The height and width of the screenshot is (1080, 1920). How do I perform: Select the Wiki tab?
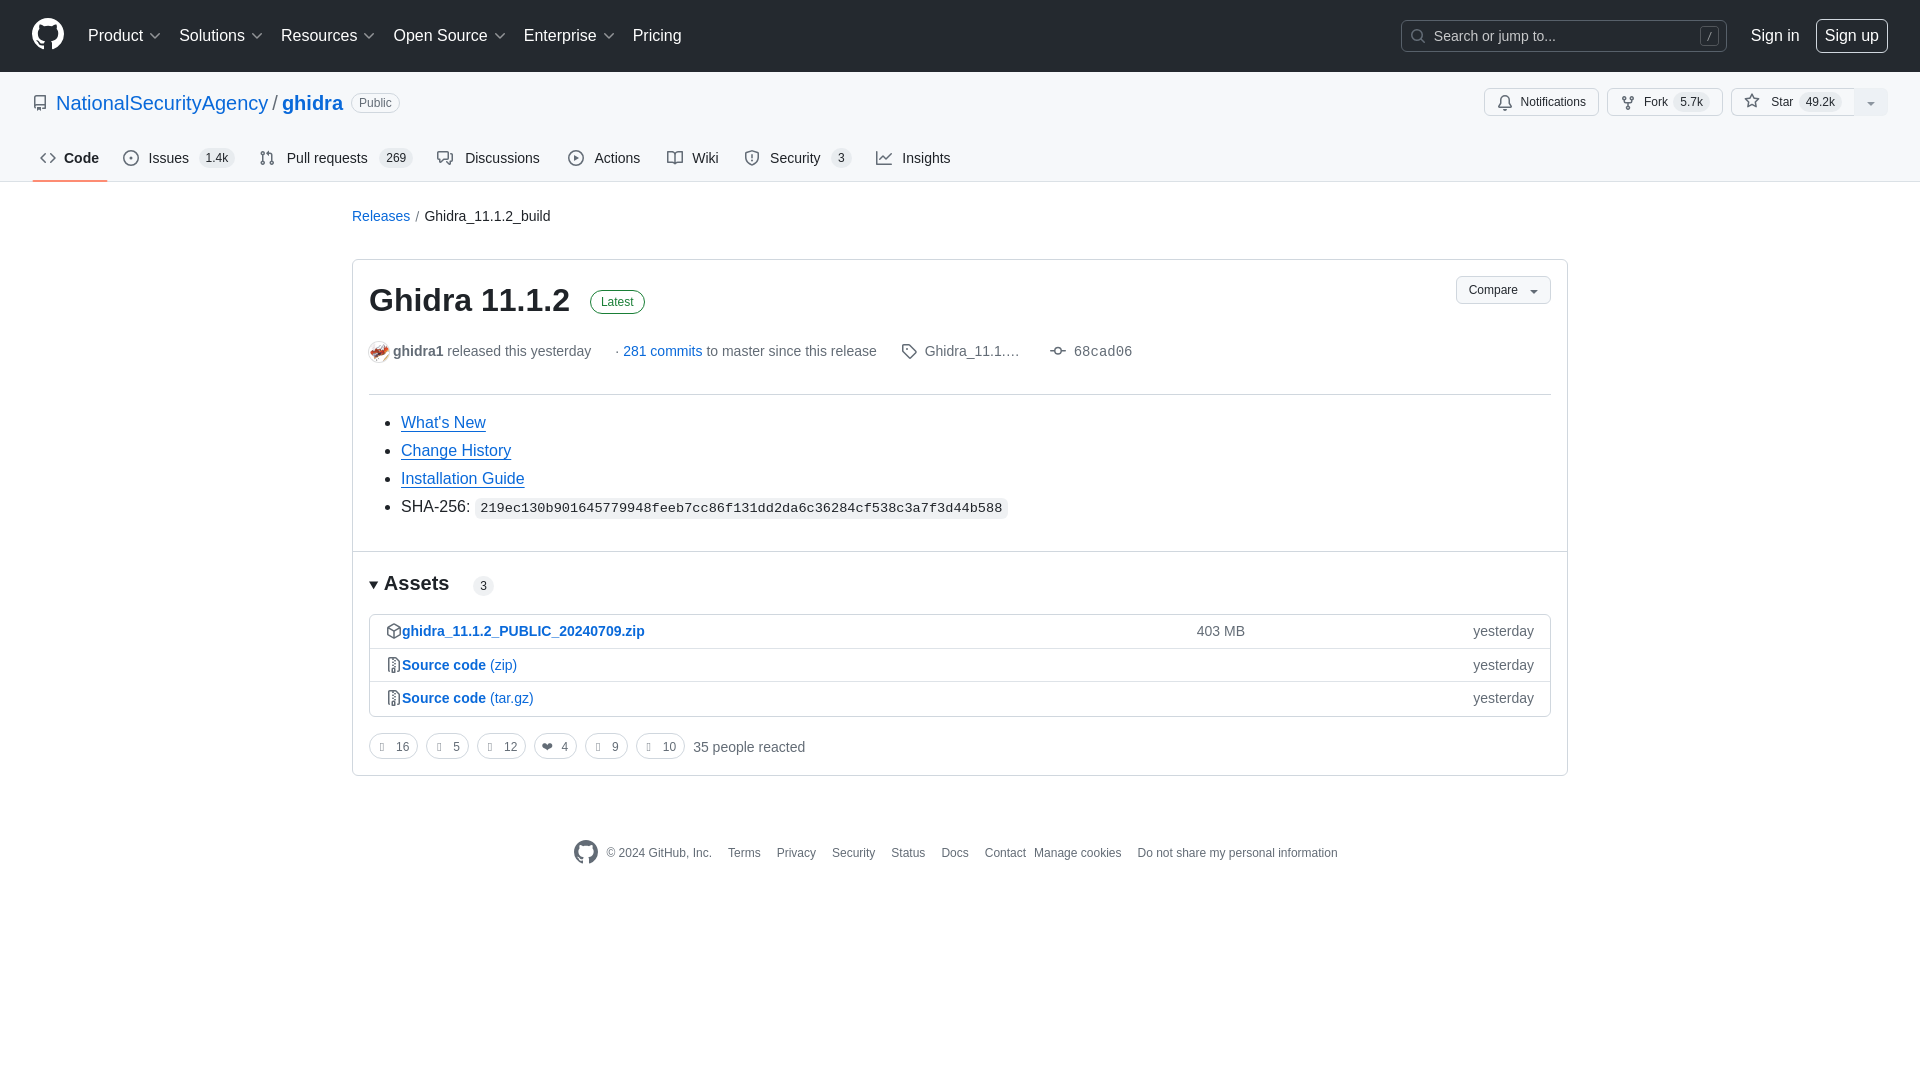692,158
